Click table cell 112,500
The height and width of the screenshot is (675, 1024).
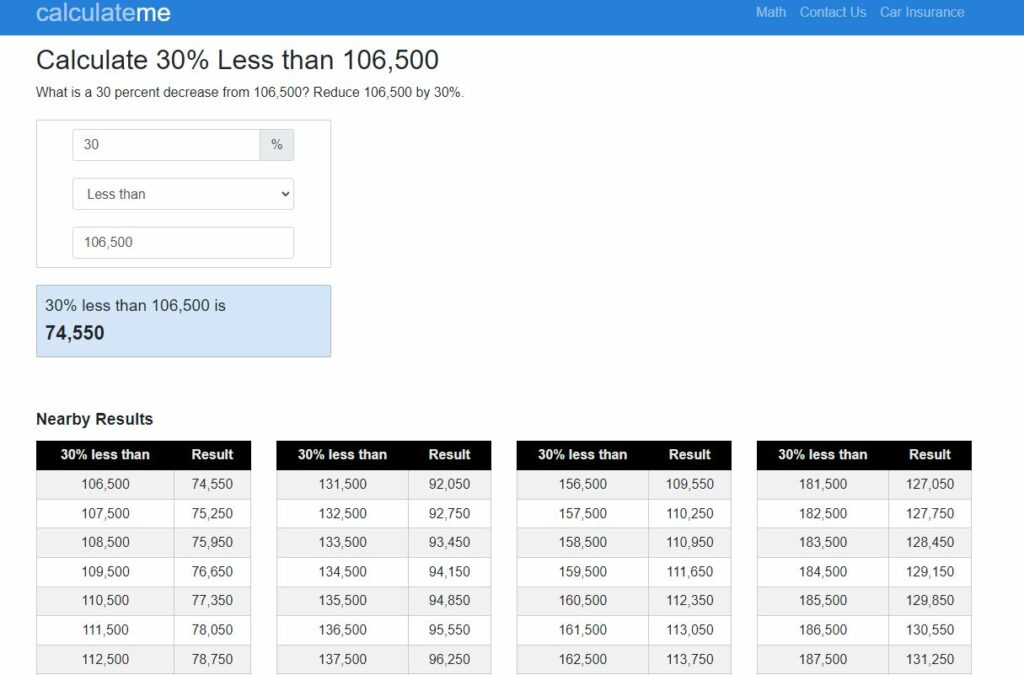[x=105, y=659]
